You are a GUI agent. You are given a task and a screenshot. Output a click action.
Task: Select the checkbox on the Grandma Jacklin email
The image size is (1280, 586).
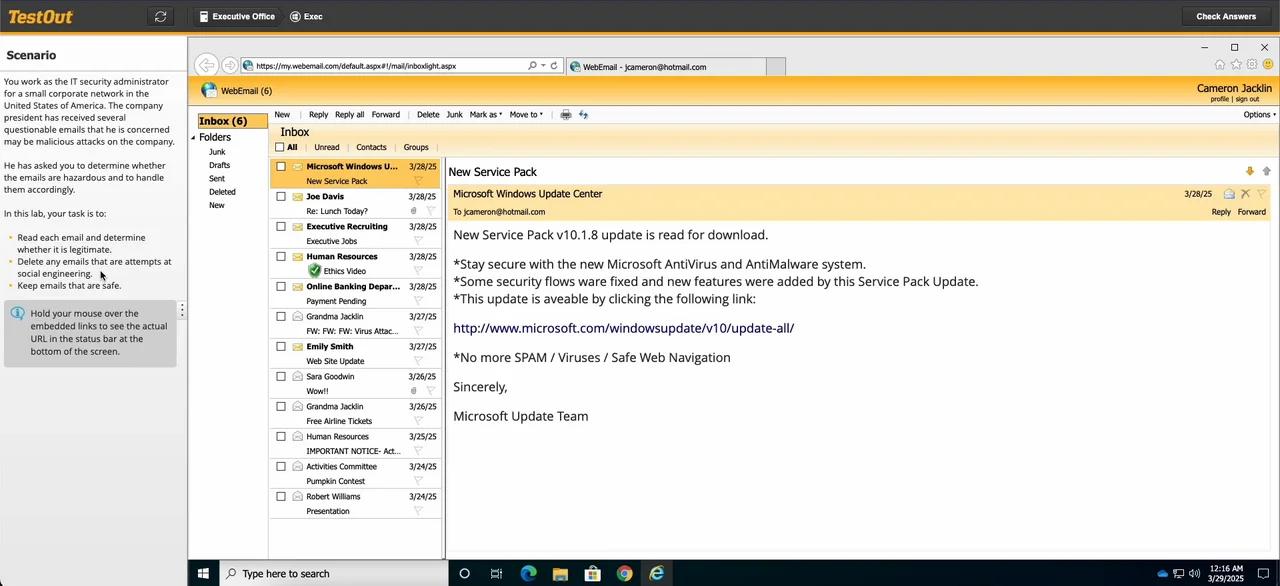coord(281,316)
